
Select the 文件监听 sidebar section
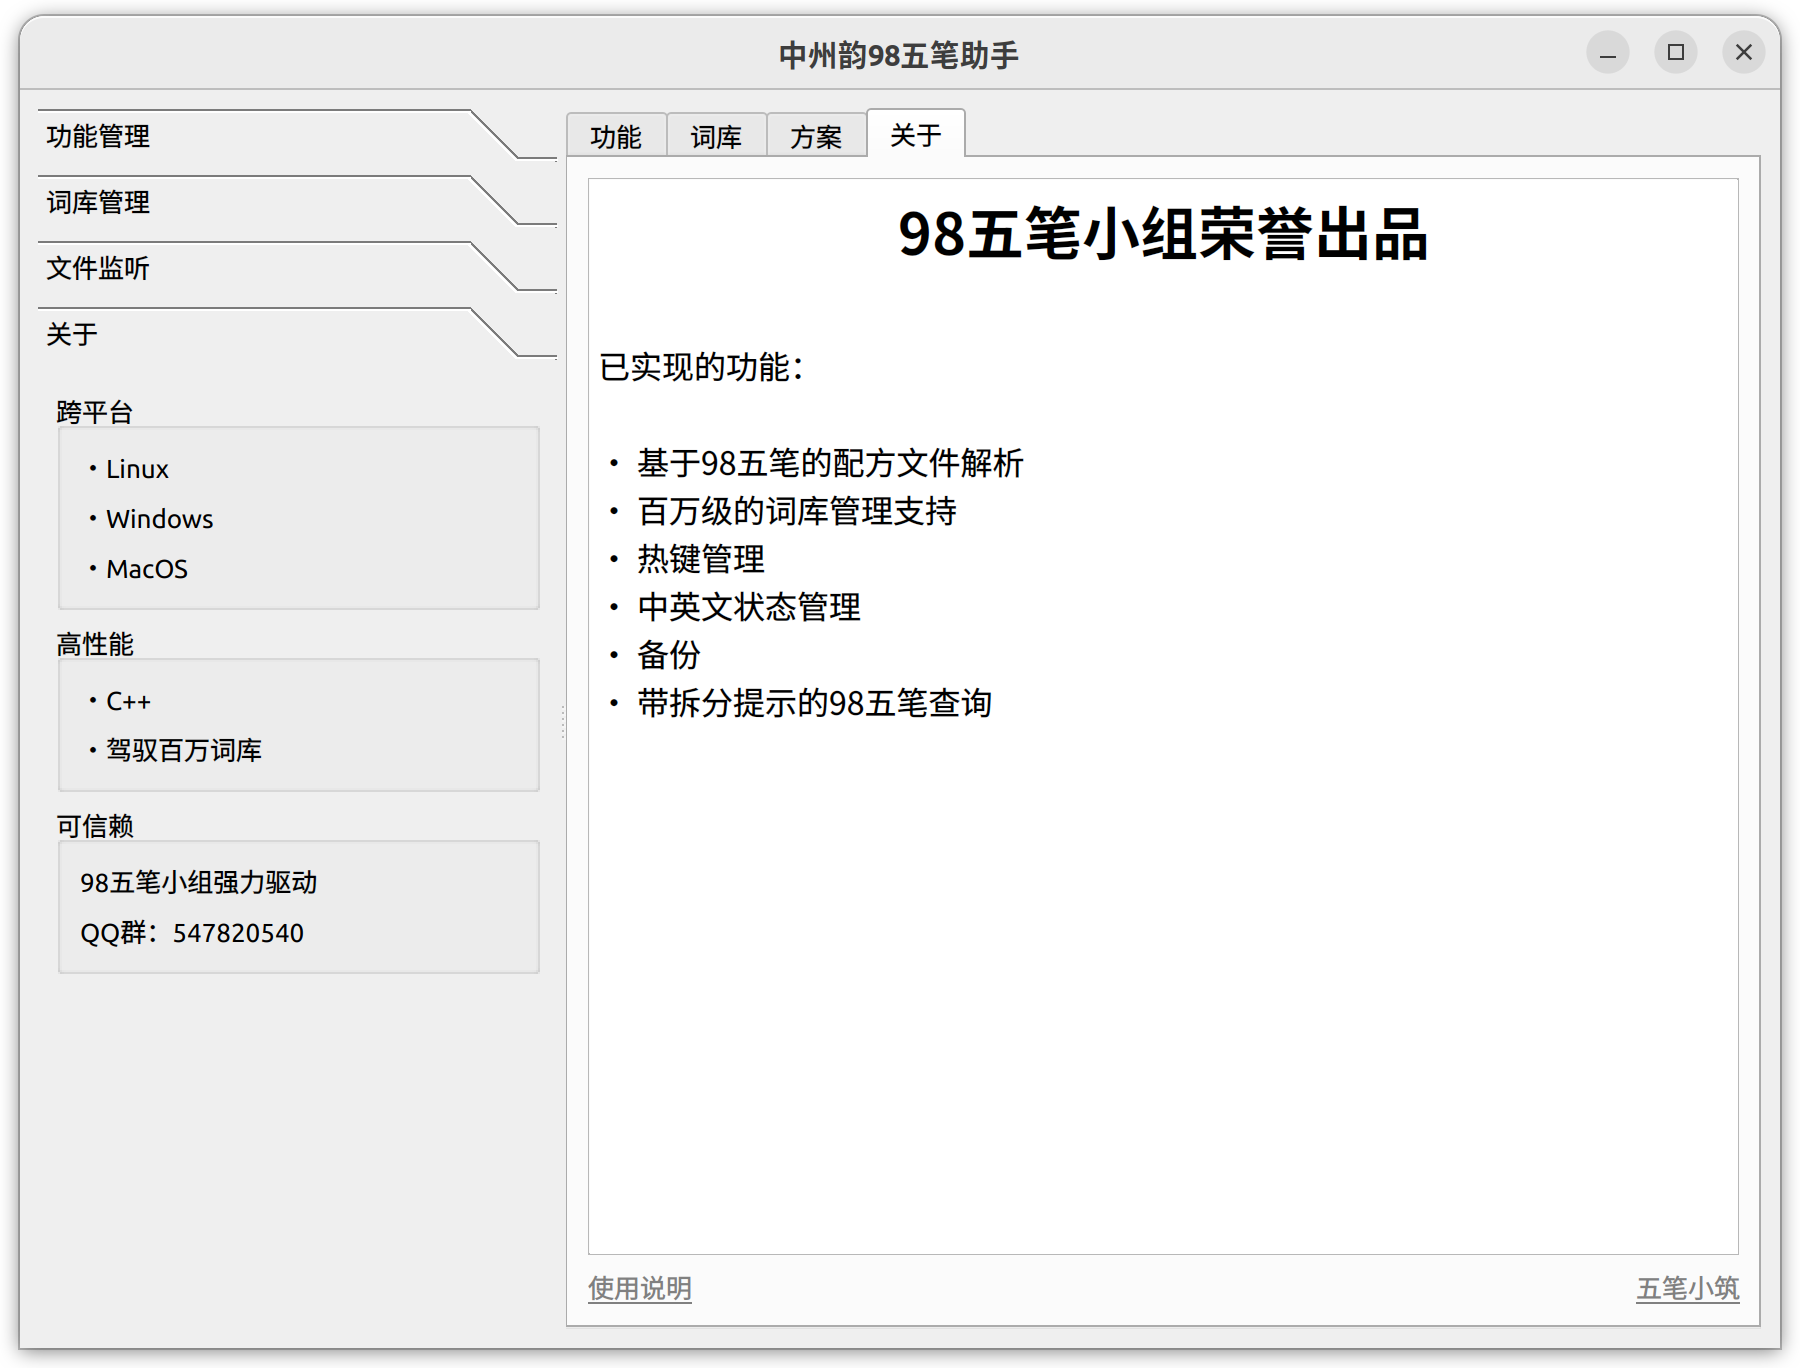[x=97, y=269]
